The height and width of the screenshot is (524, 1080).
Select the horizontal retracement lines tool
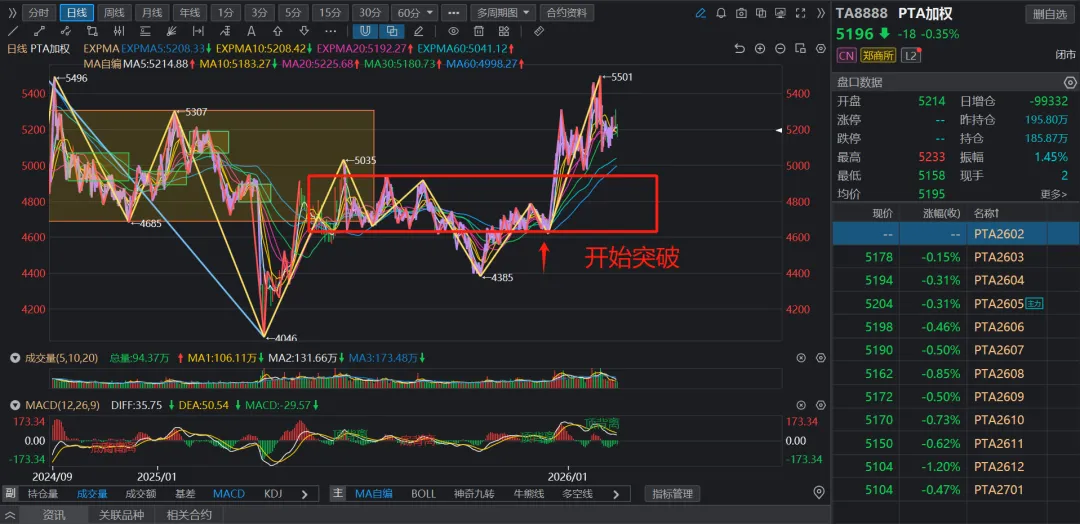click(145, 31)
